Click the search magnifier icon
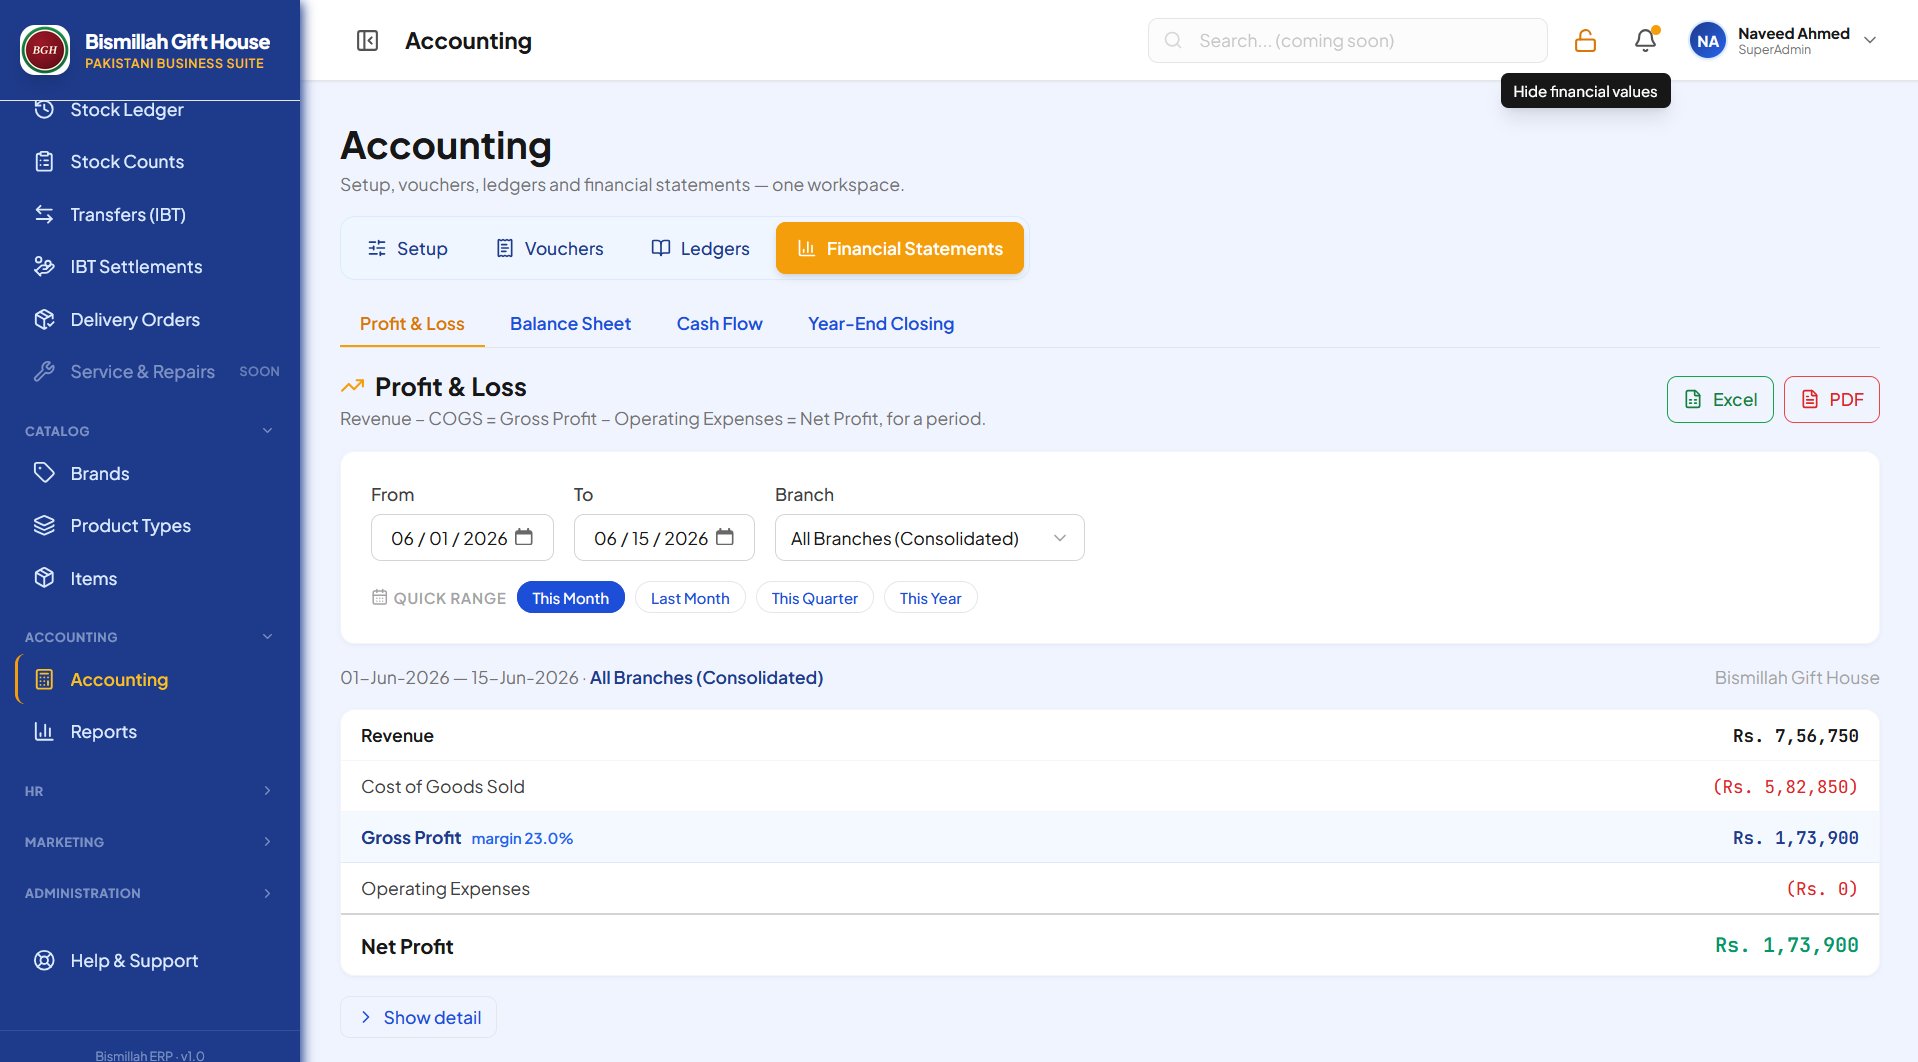The width and height of the screenshot is (1918, 1062). point(1173,41)
